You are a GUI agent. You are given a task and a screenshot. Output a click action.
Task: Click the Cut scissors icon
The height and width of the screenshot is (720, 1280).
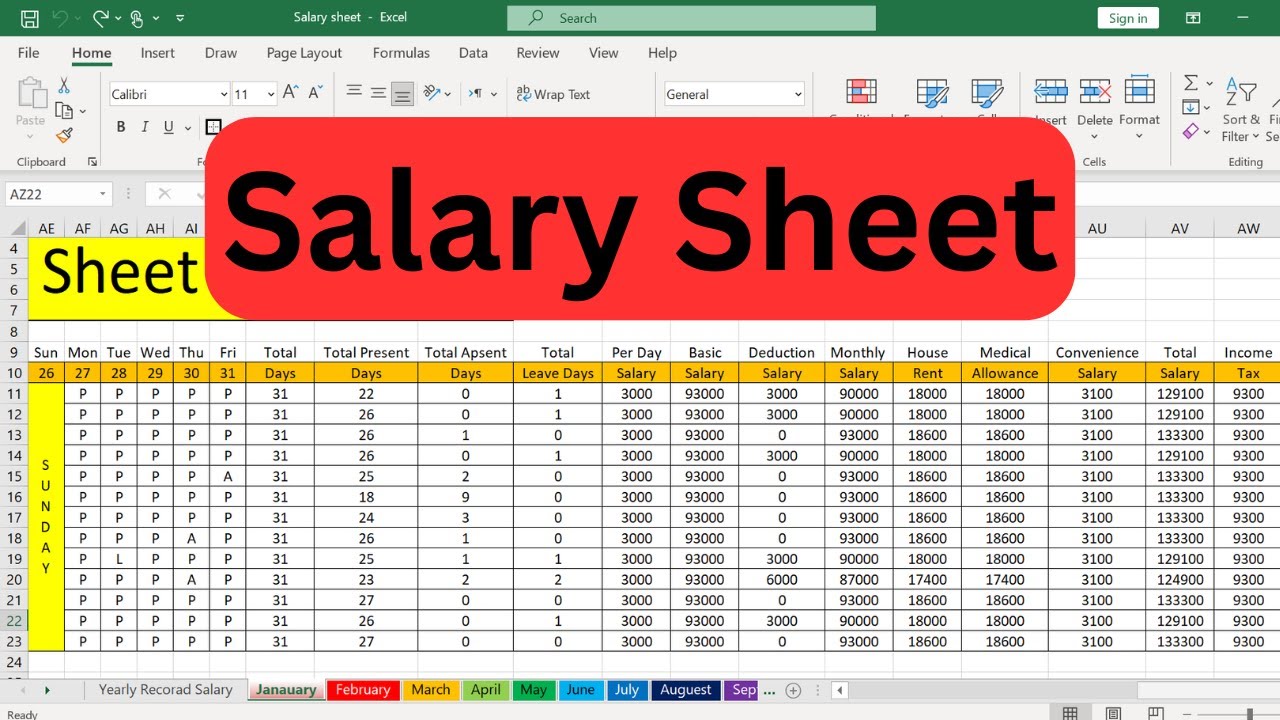point(64,86)
